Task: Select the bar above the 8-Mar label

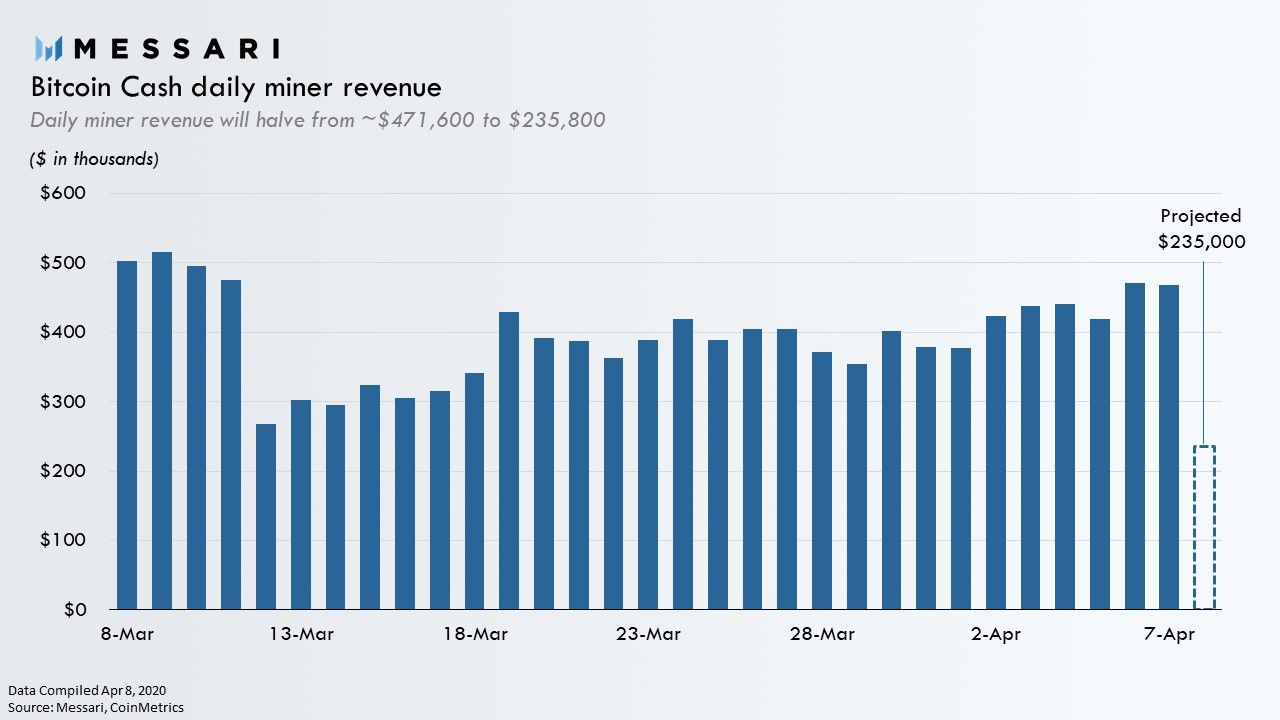Action: click(x=127, y=435)
